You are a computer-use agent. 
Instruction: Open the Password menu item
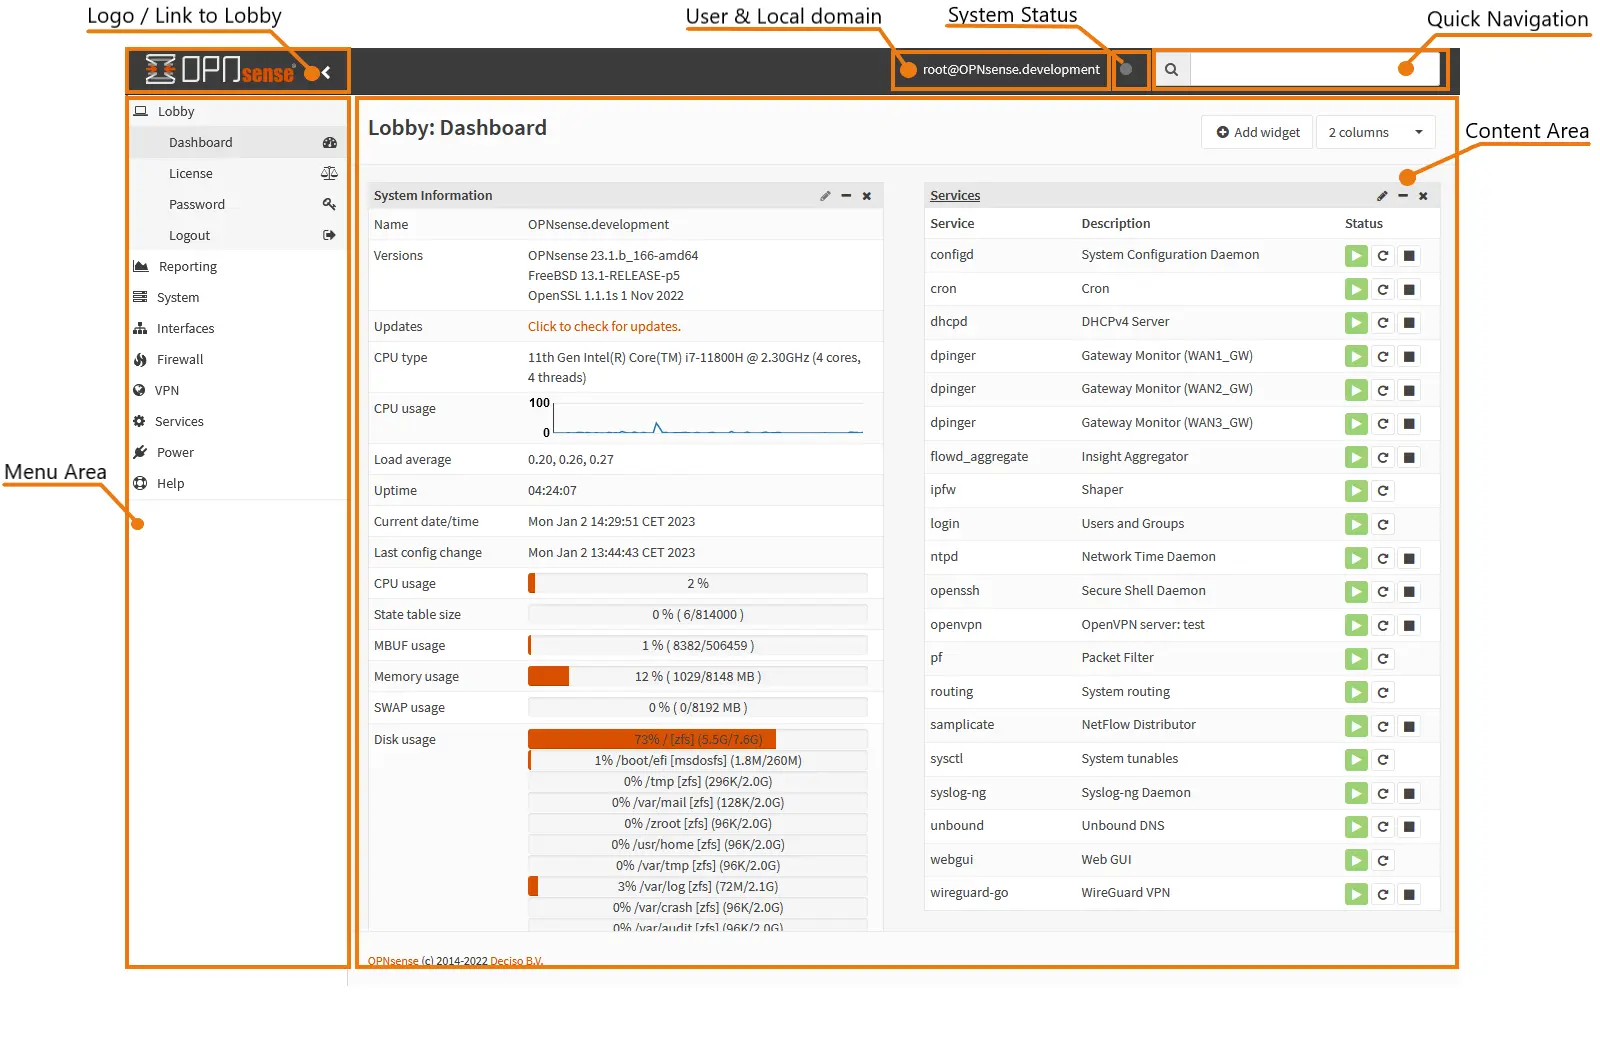tap(197, 205)
